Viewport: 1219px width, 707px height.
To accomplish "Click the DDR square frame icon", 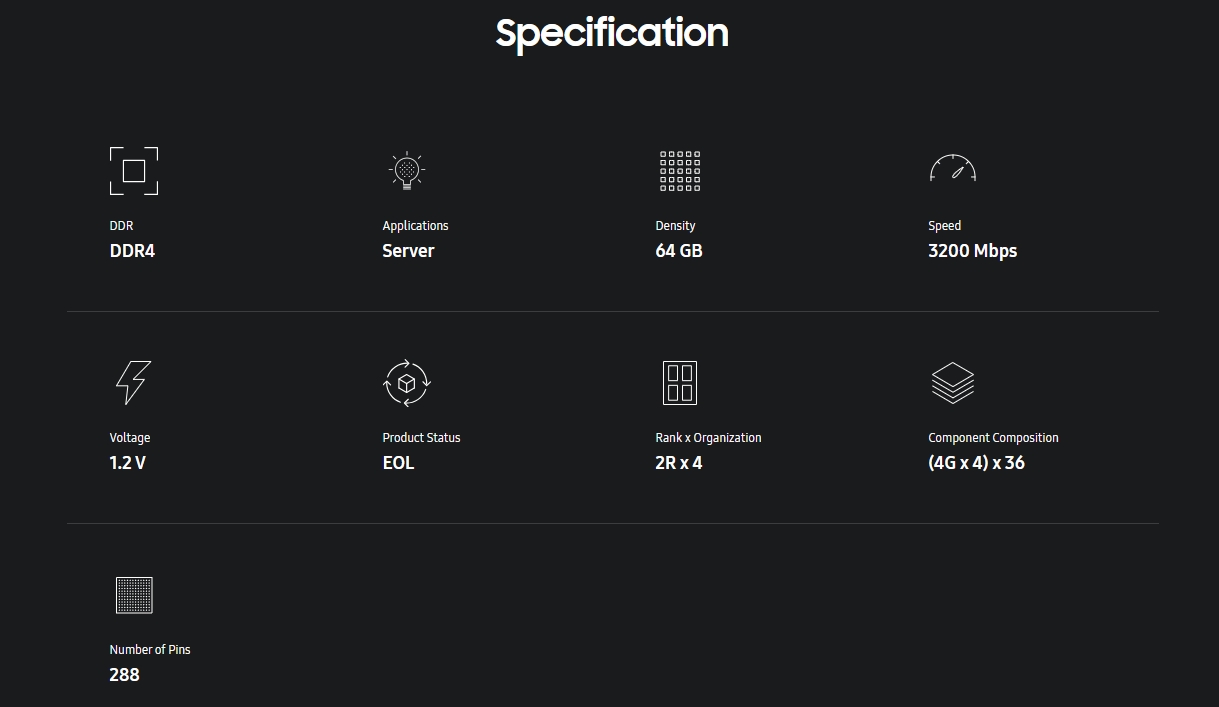I will 134,171.
